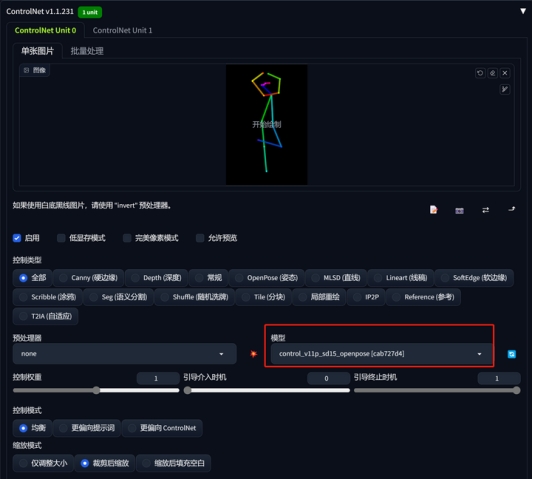Select the OpenPose (姿态) control type
This screenshot has height=479, width=533.
[x=266, y=278]
